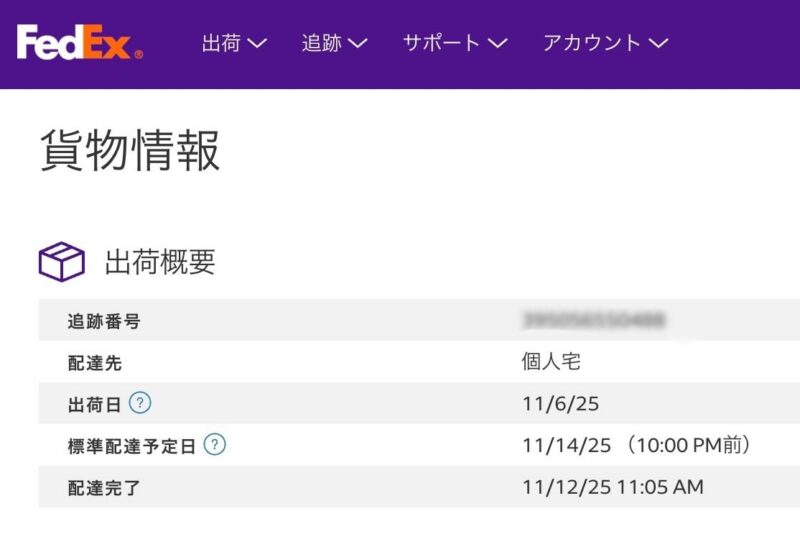The height and width of the screenshot is (534, 800).
Task: Click the blurred tracking number value
Action: click(x=594, y=320)
